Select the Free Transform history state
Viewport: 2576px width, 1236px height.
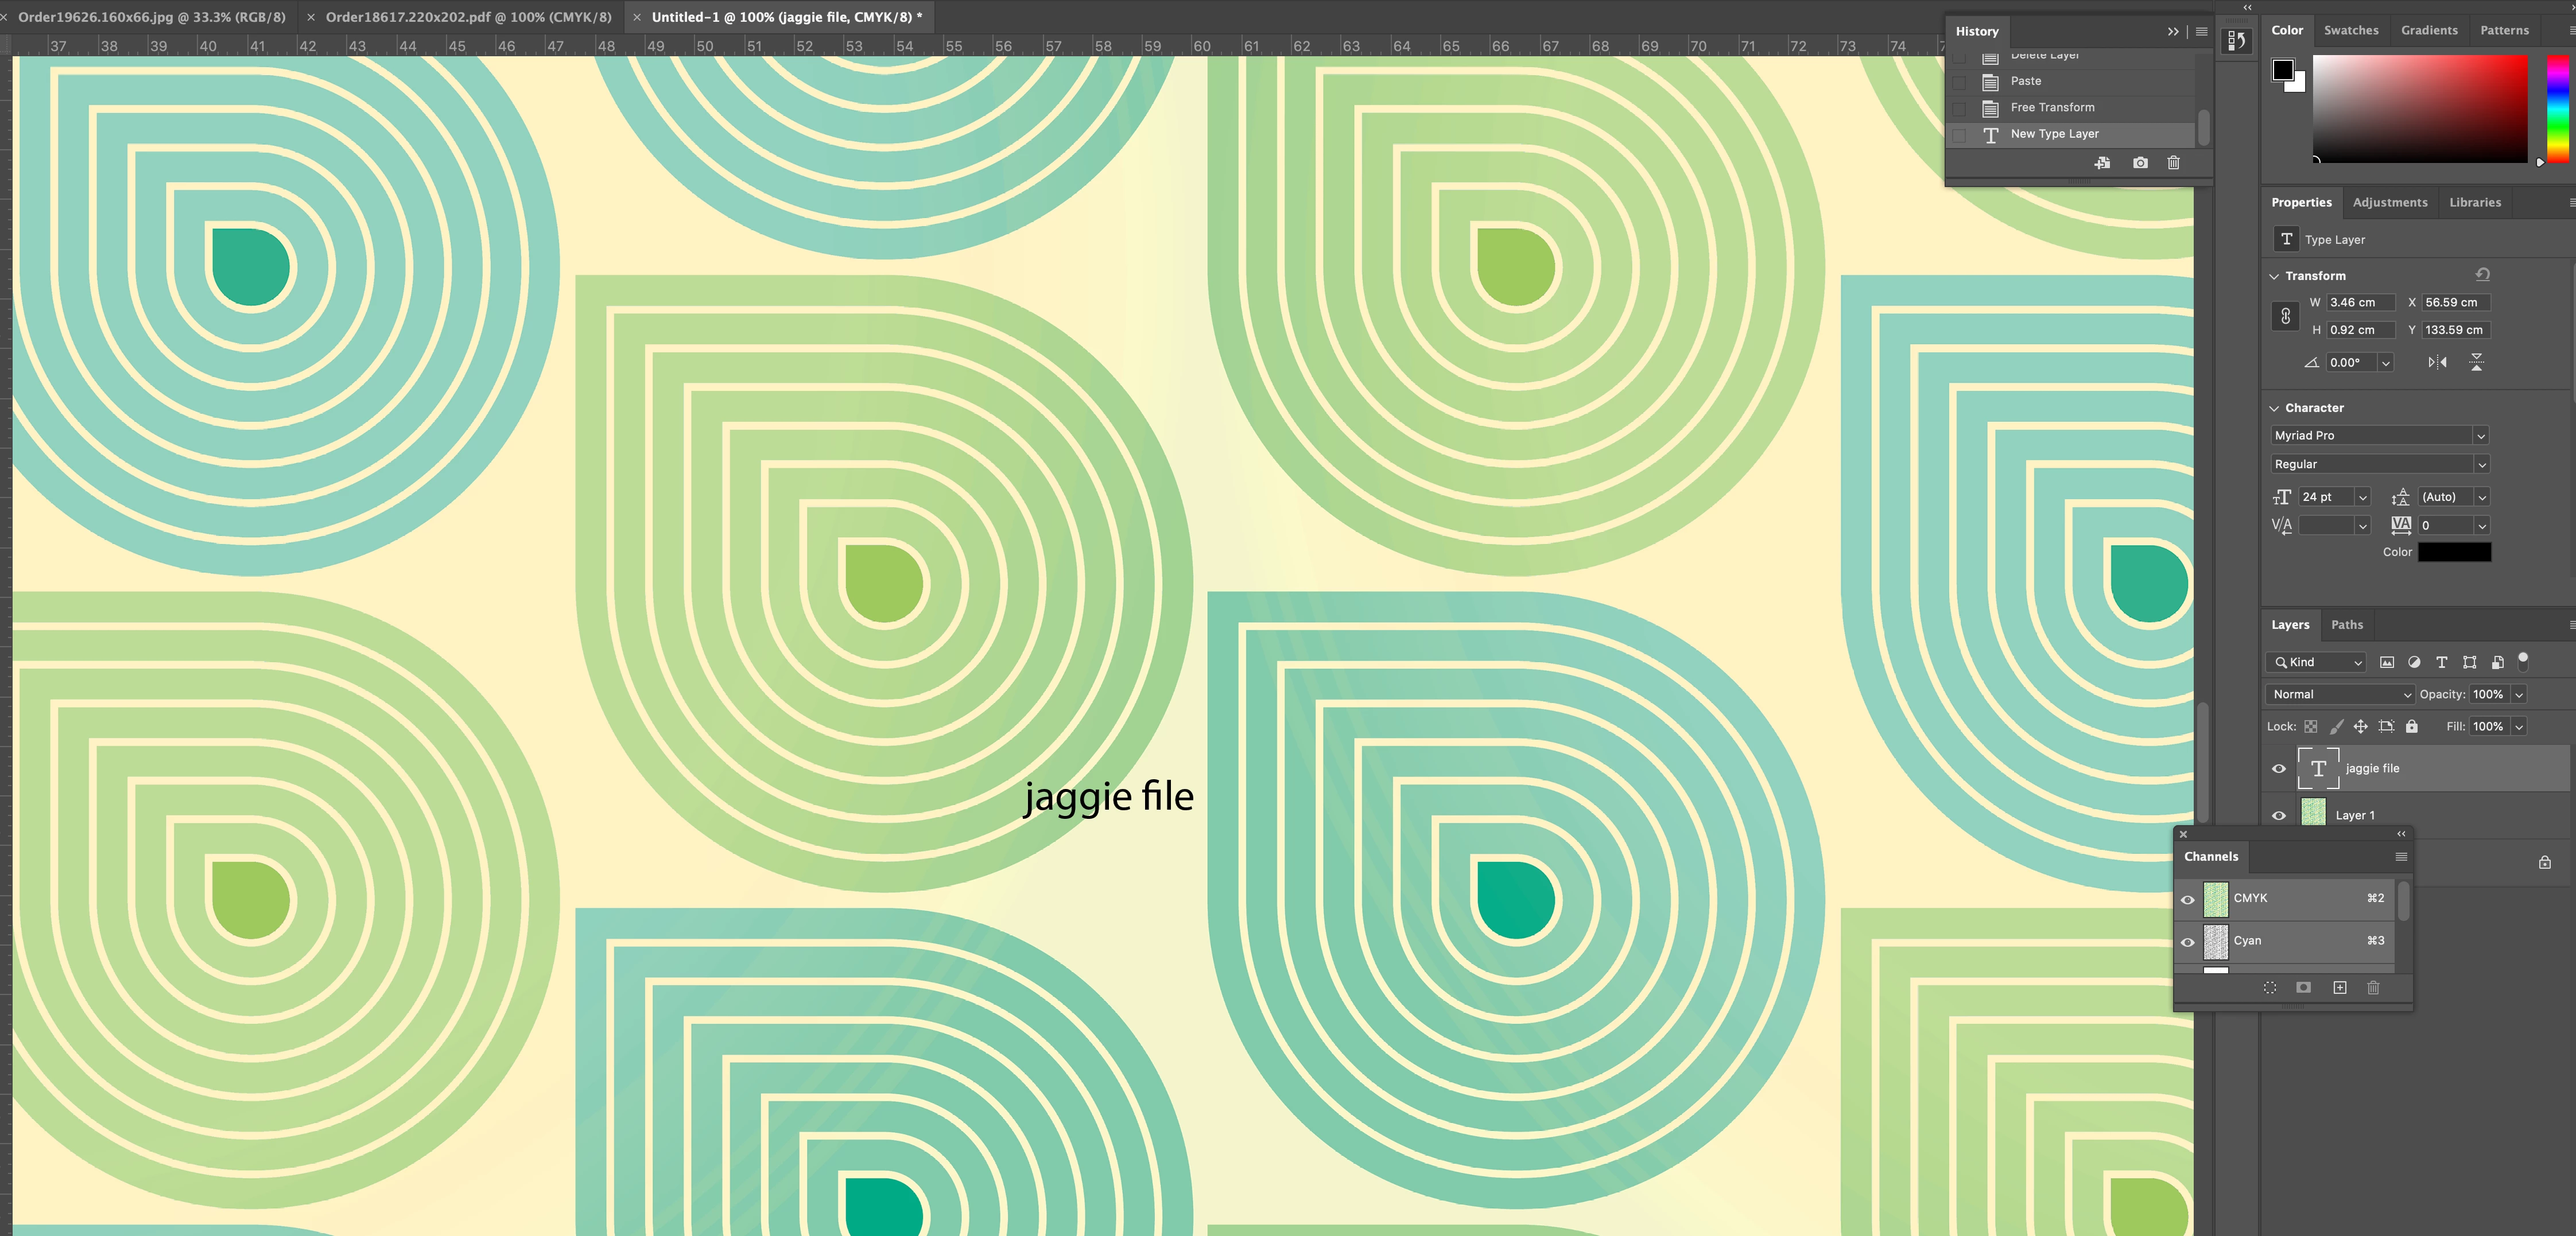pos(2052,107)
